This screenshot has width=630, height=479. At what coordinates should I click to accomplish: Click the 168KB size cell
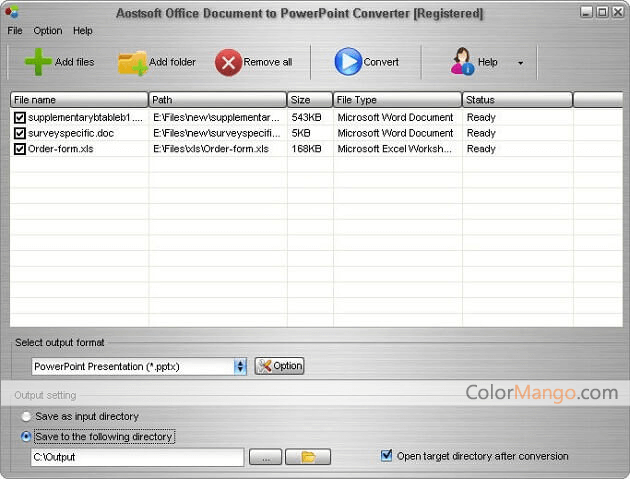point(306,149)
